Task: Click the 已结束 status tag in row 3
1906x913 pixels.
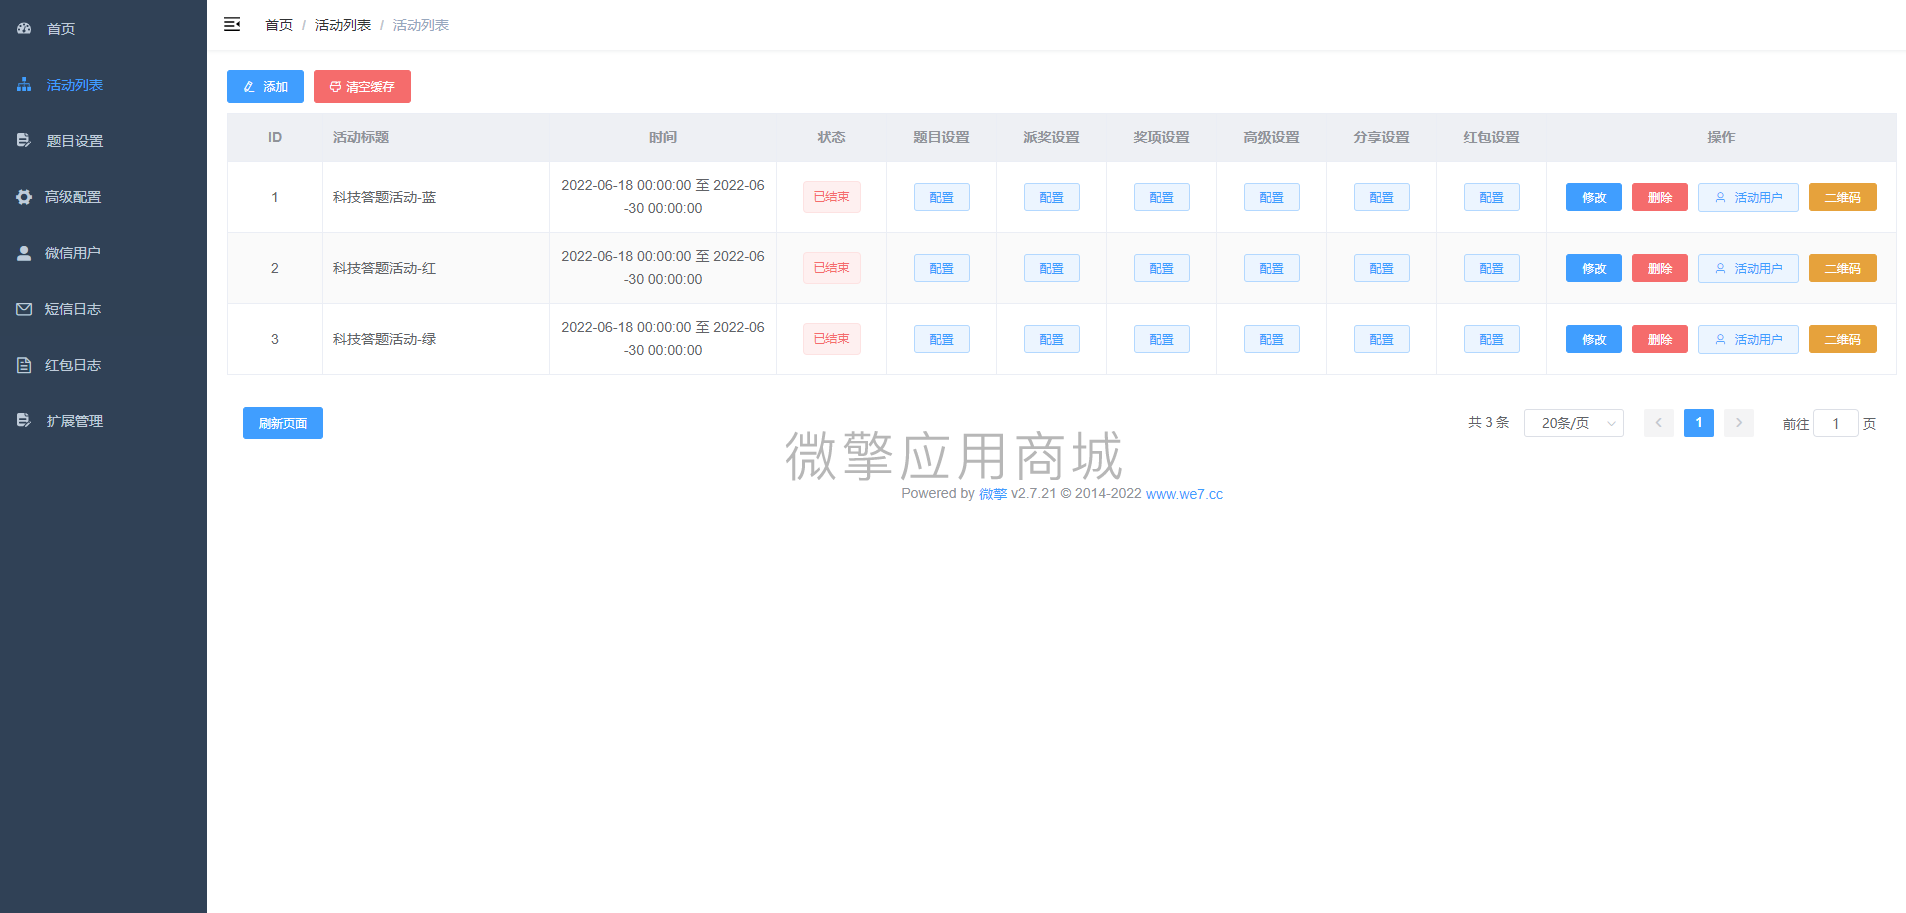Action: pos(832,339)
